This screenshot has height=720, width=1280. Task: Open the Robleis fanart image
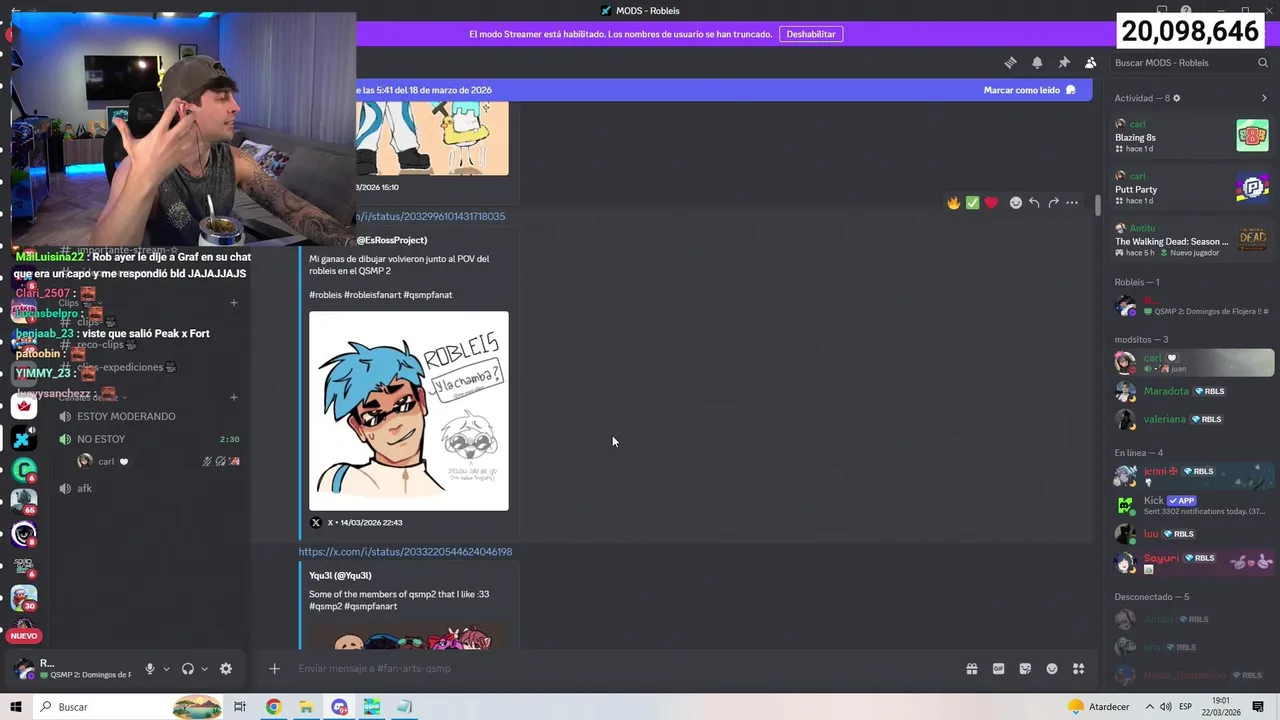click(x=408, y=411)
